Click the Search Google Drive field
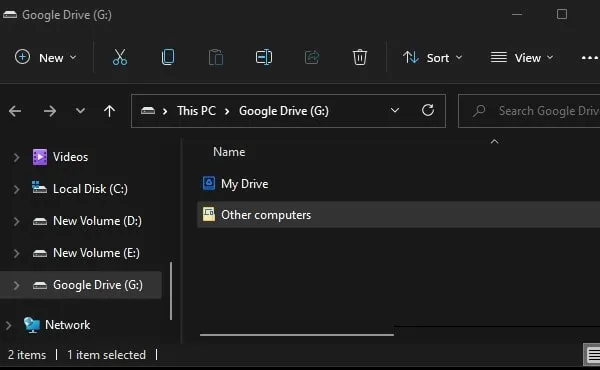This screenshot has width=600, height=370. click(529, 111)
